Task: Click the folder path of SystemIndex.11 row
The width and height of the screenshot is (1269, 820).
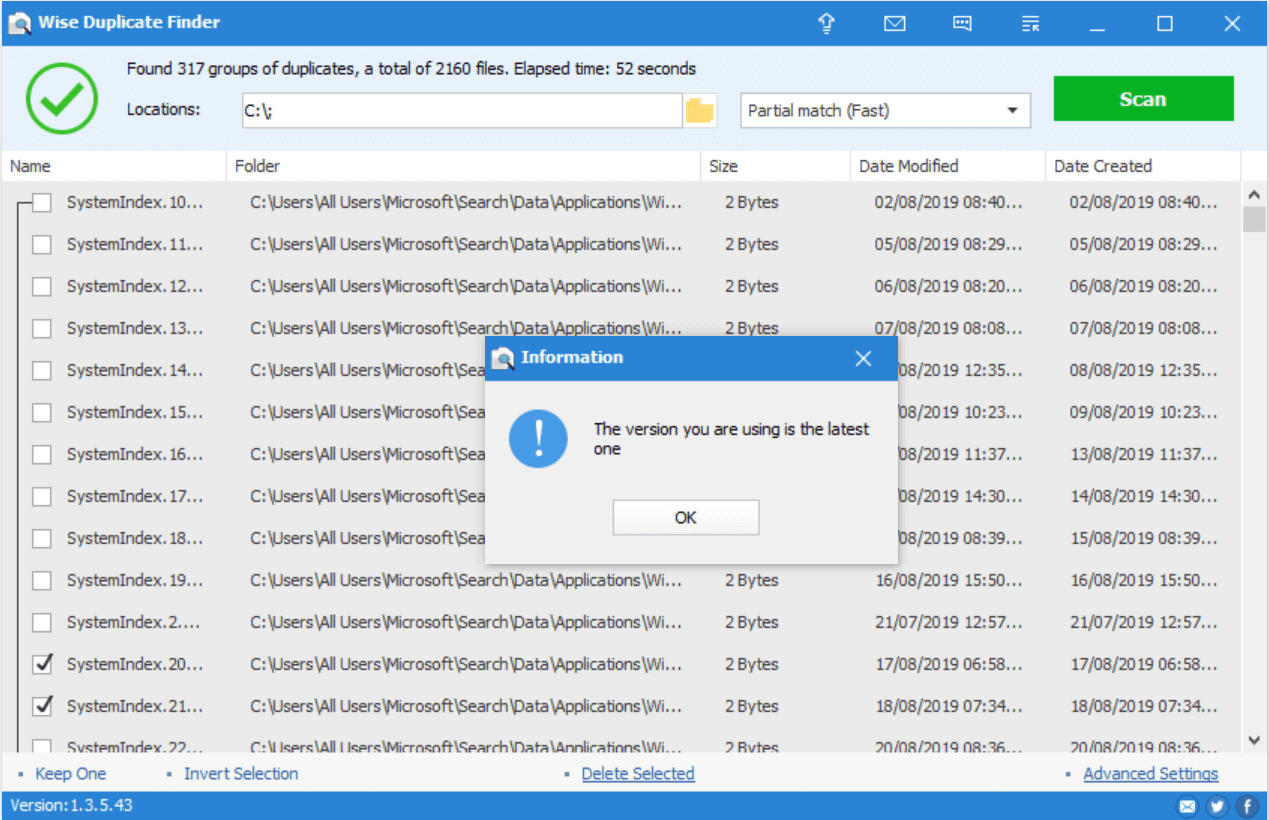Action: 466,245
